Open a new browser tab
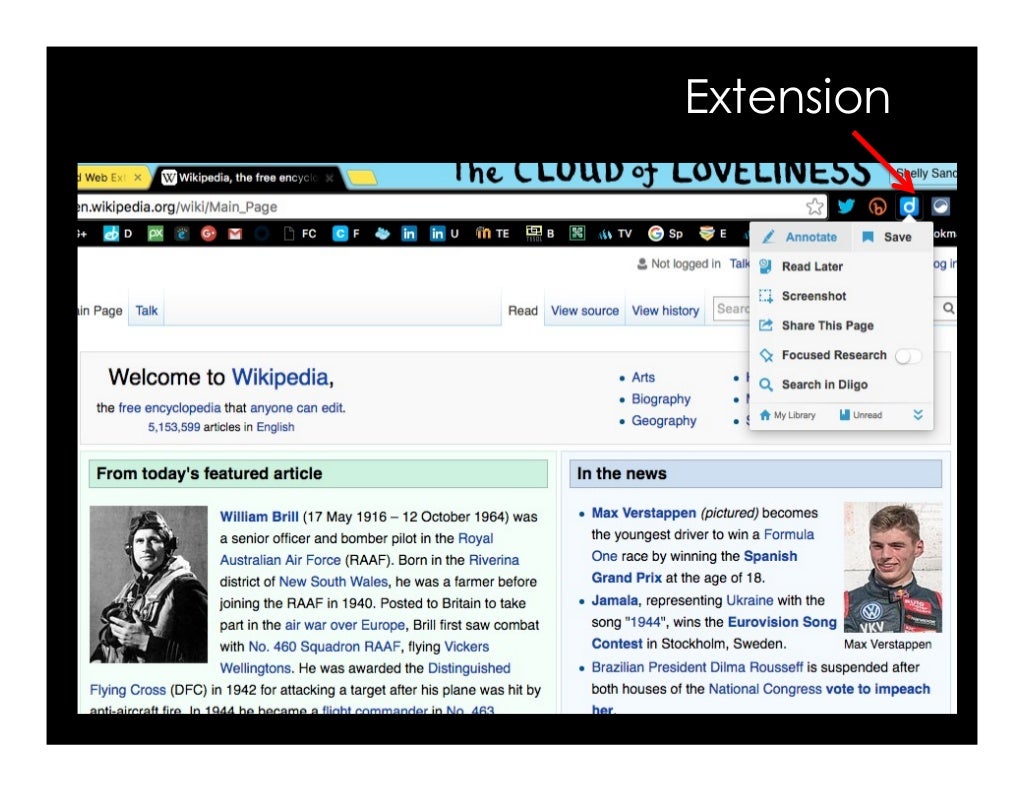 pos(361,177)
